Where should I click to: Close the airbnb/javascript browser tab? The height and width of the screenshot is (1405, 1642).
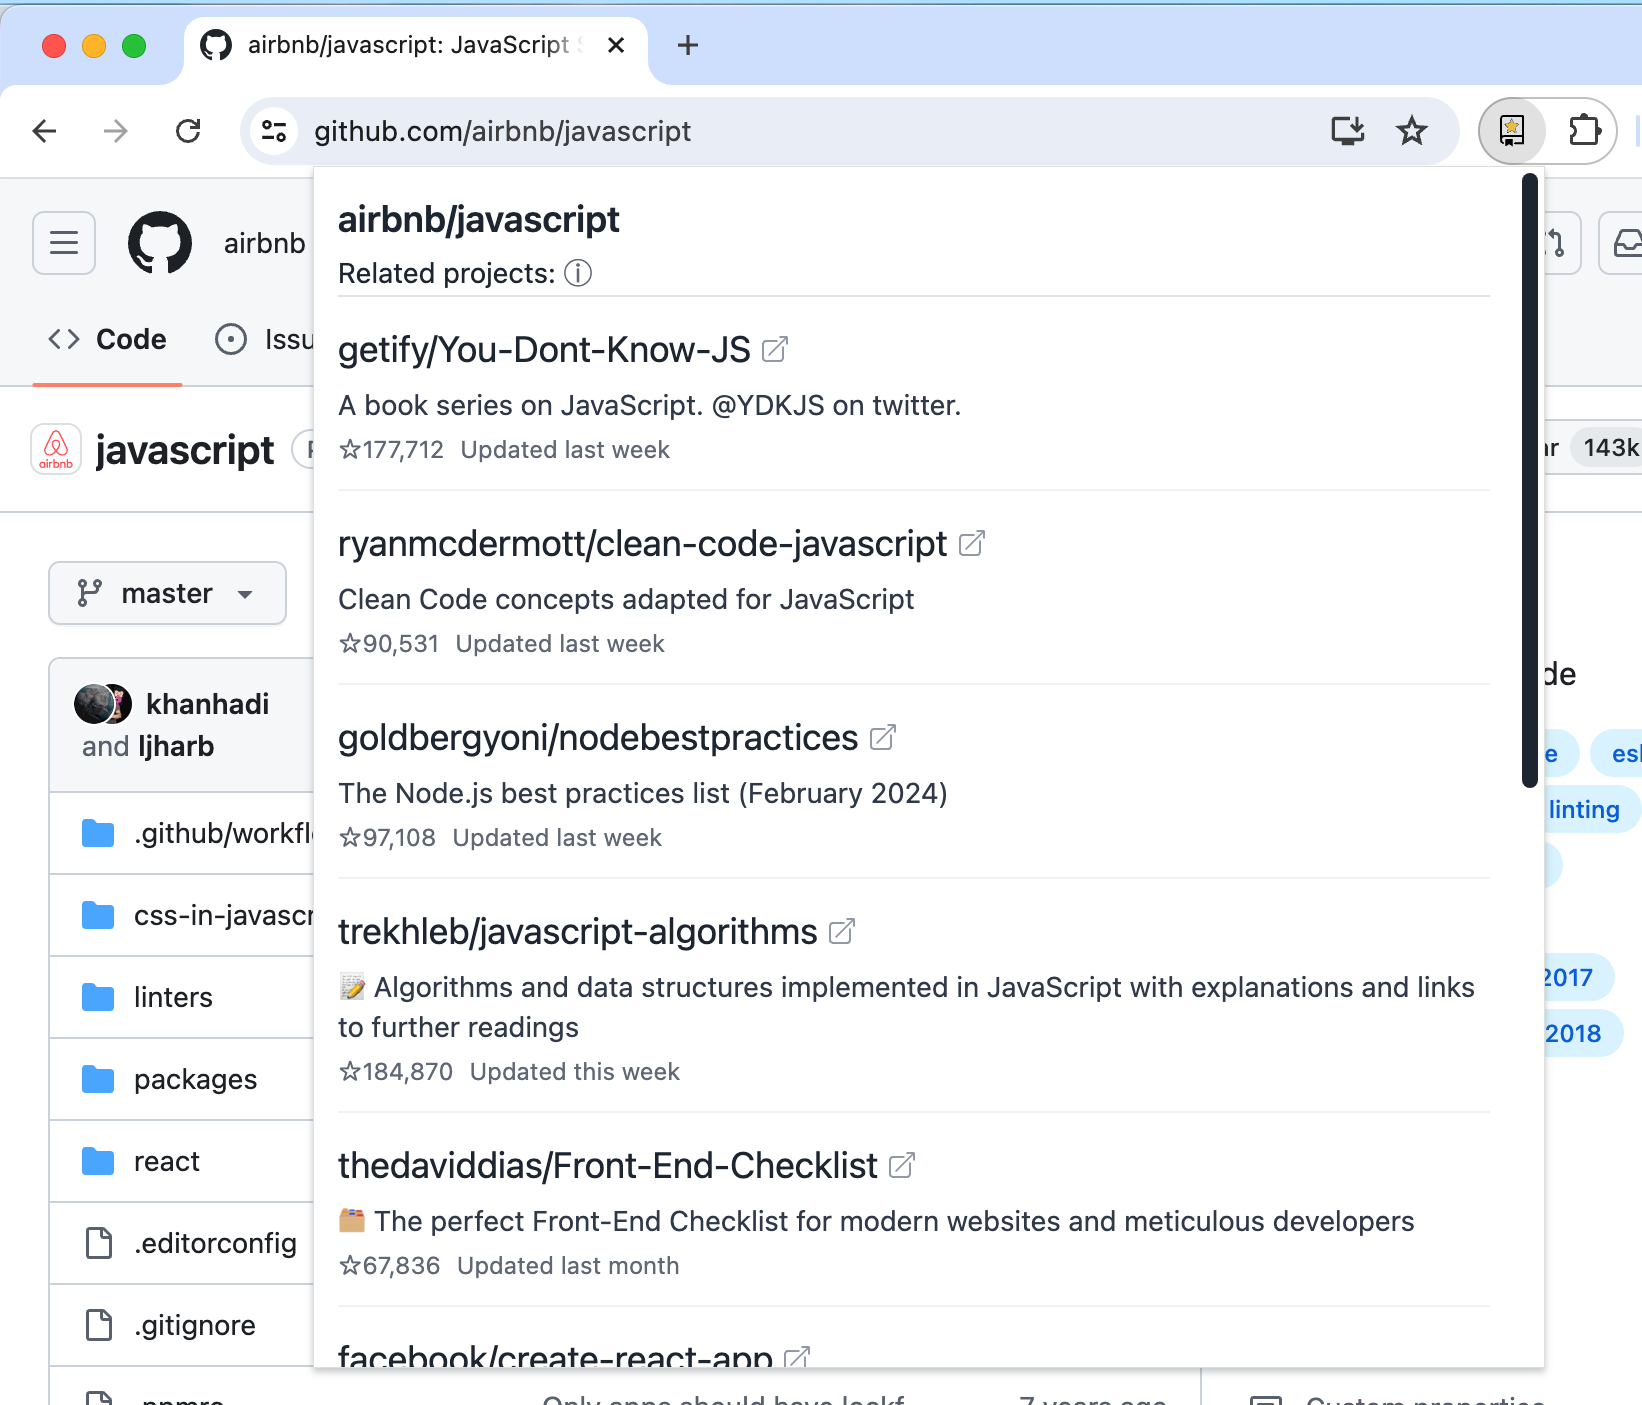coord(616,45)
